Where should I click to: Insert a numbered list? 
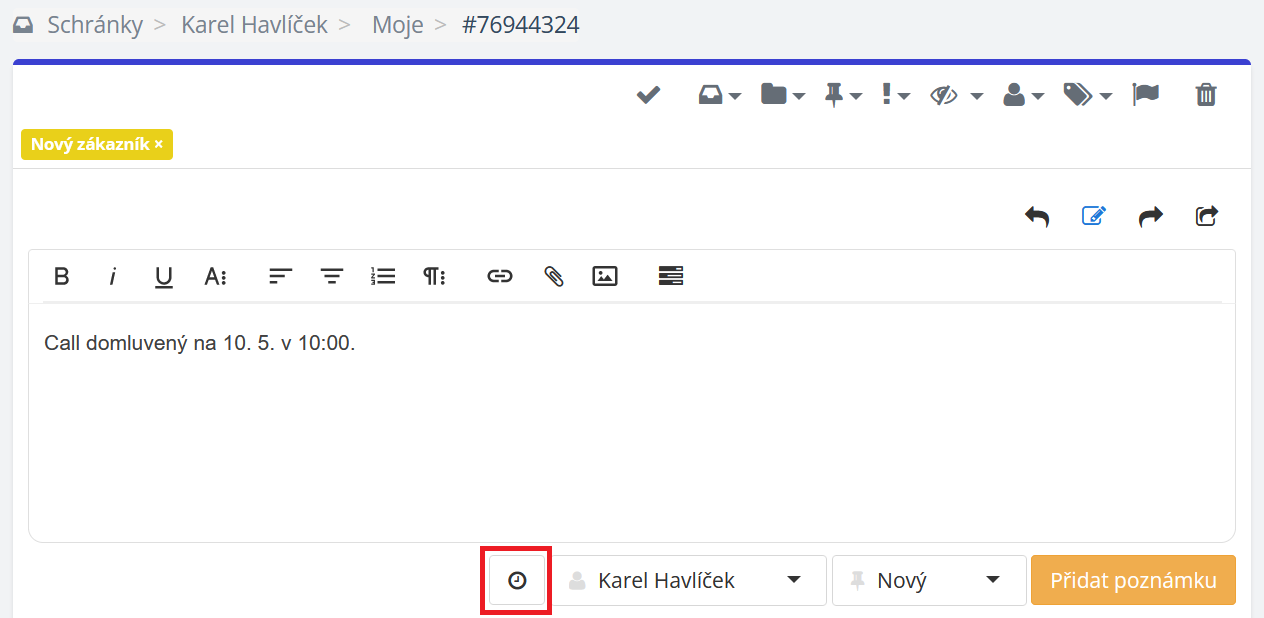383,276
